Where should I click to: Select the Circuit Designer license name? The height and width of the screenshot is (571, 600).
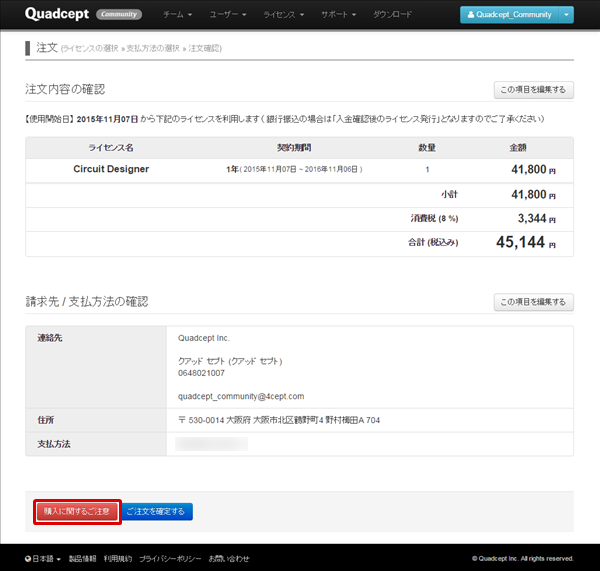111,169
